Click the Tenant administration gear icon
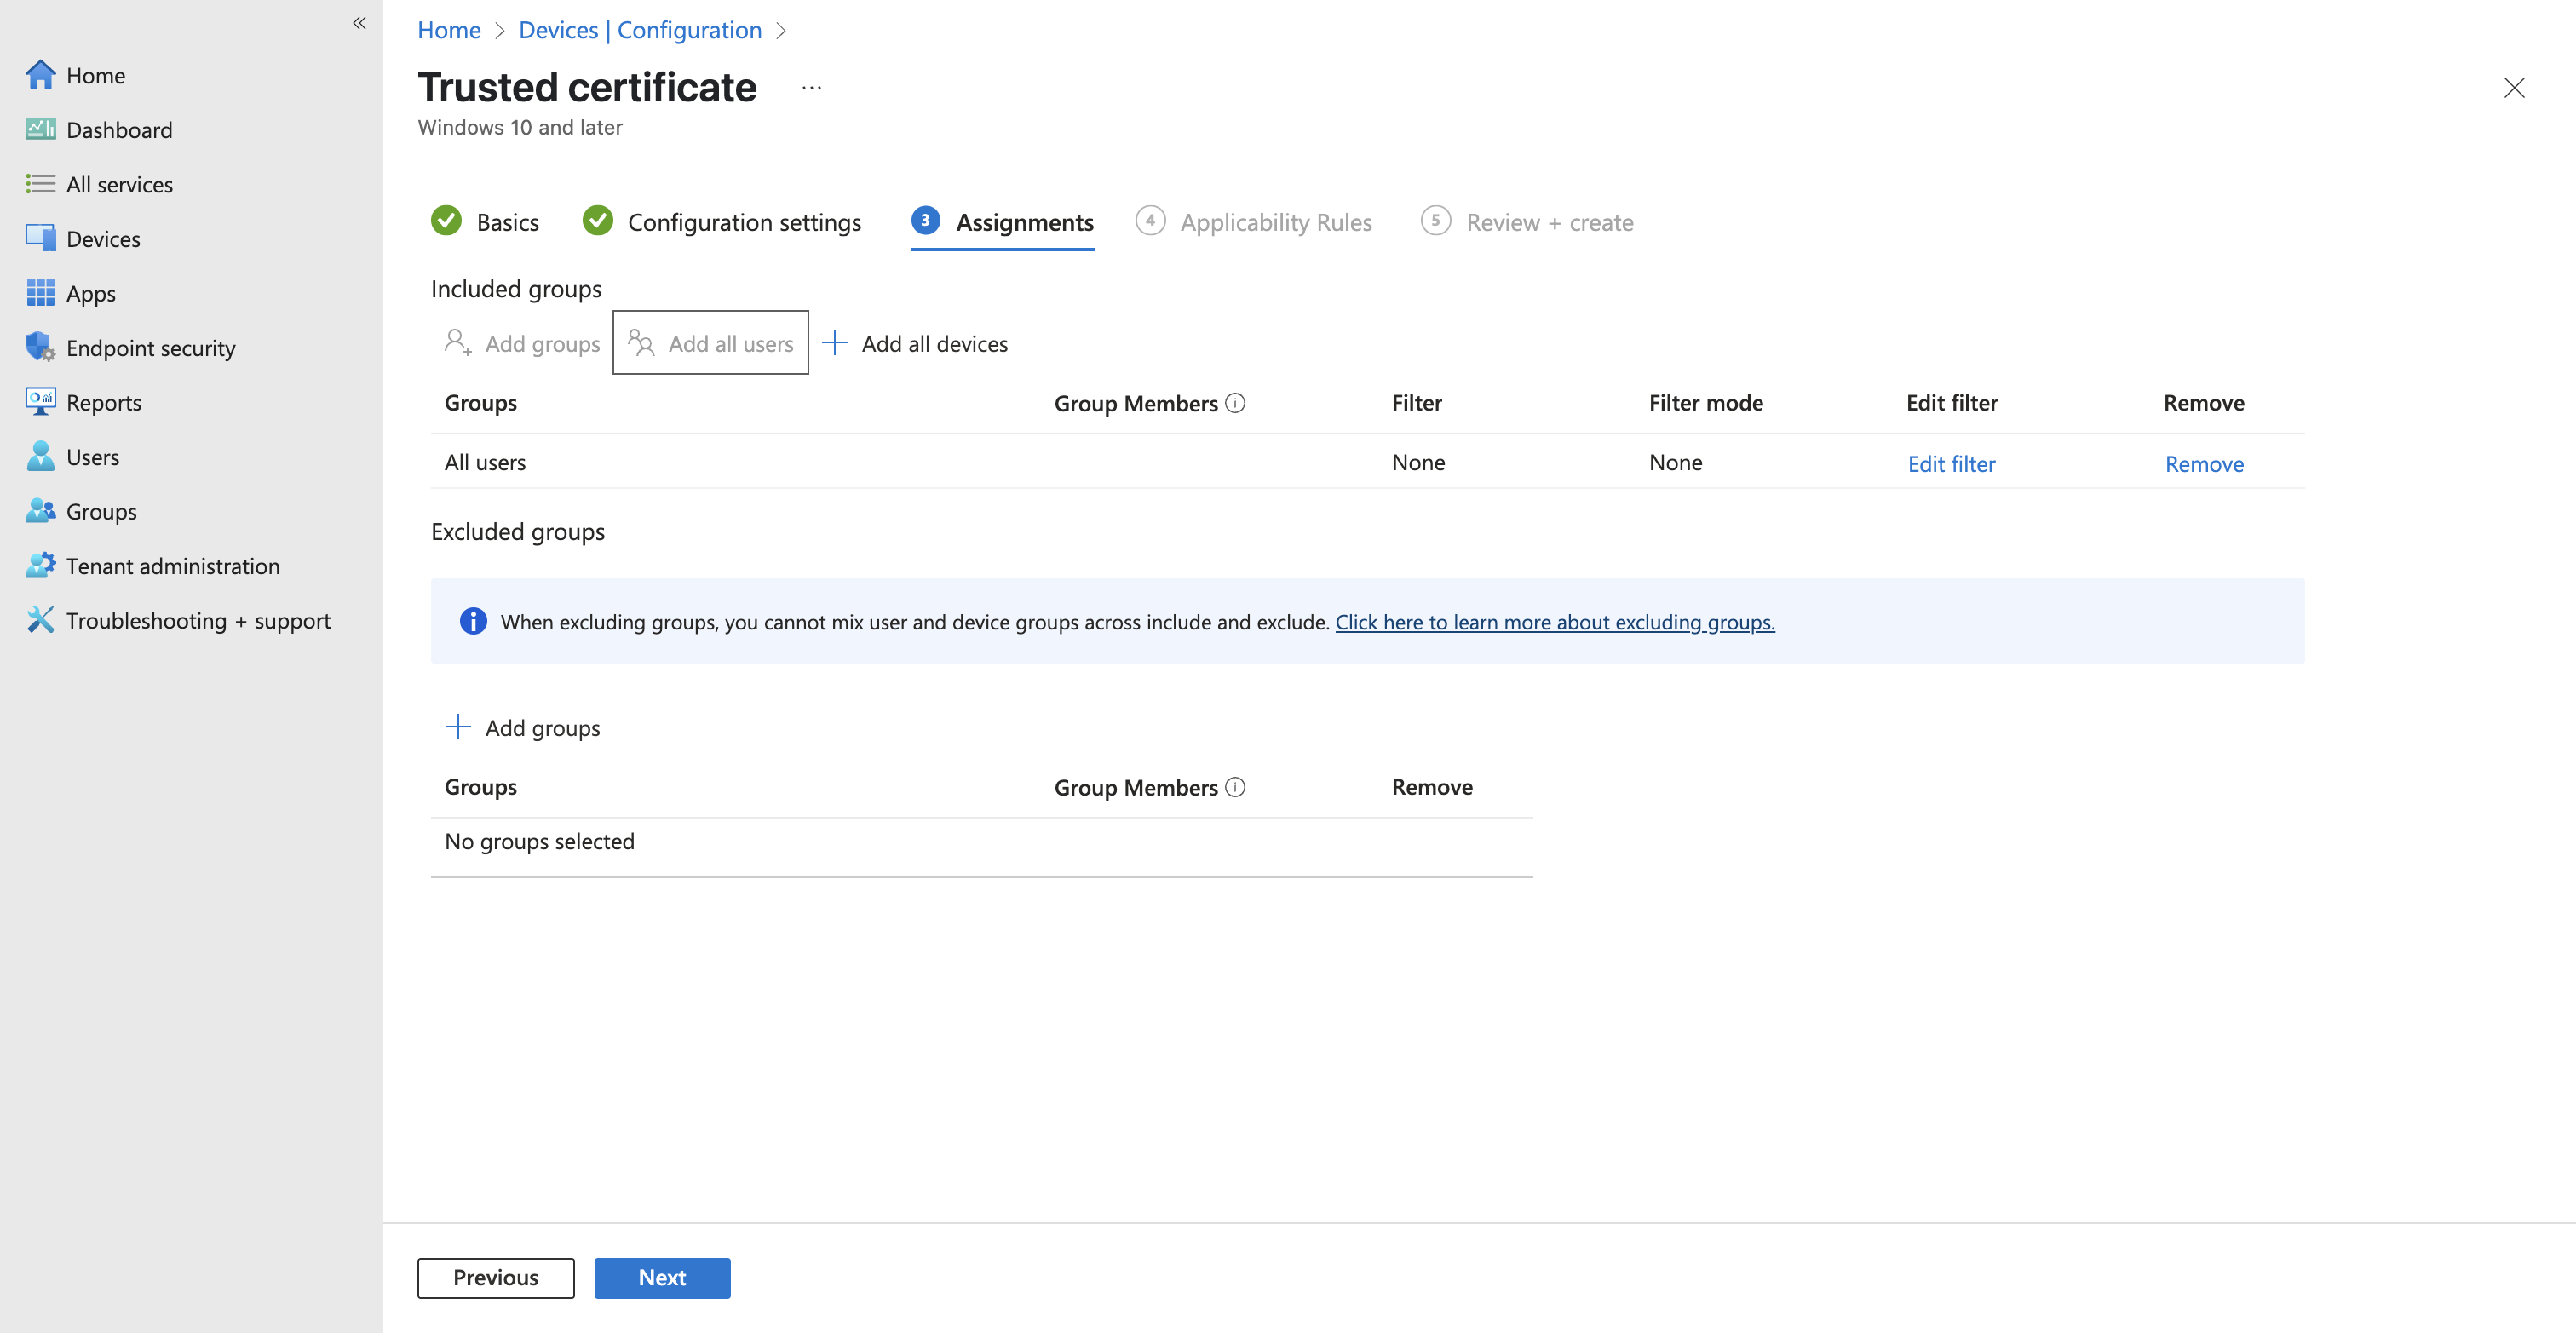This screenshot has height=1333, width=2576. (40, 565)
